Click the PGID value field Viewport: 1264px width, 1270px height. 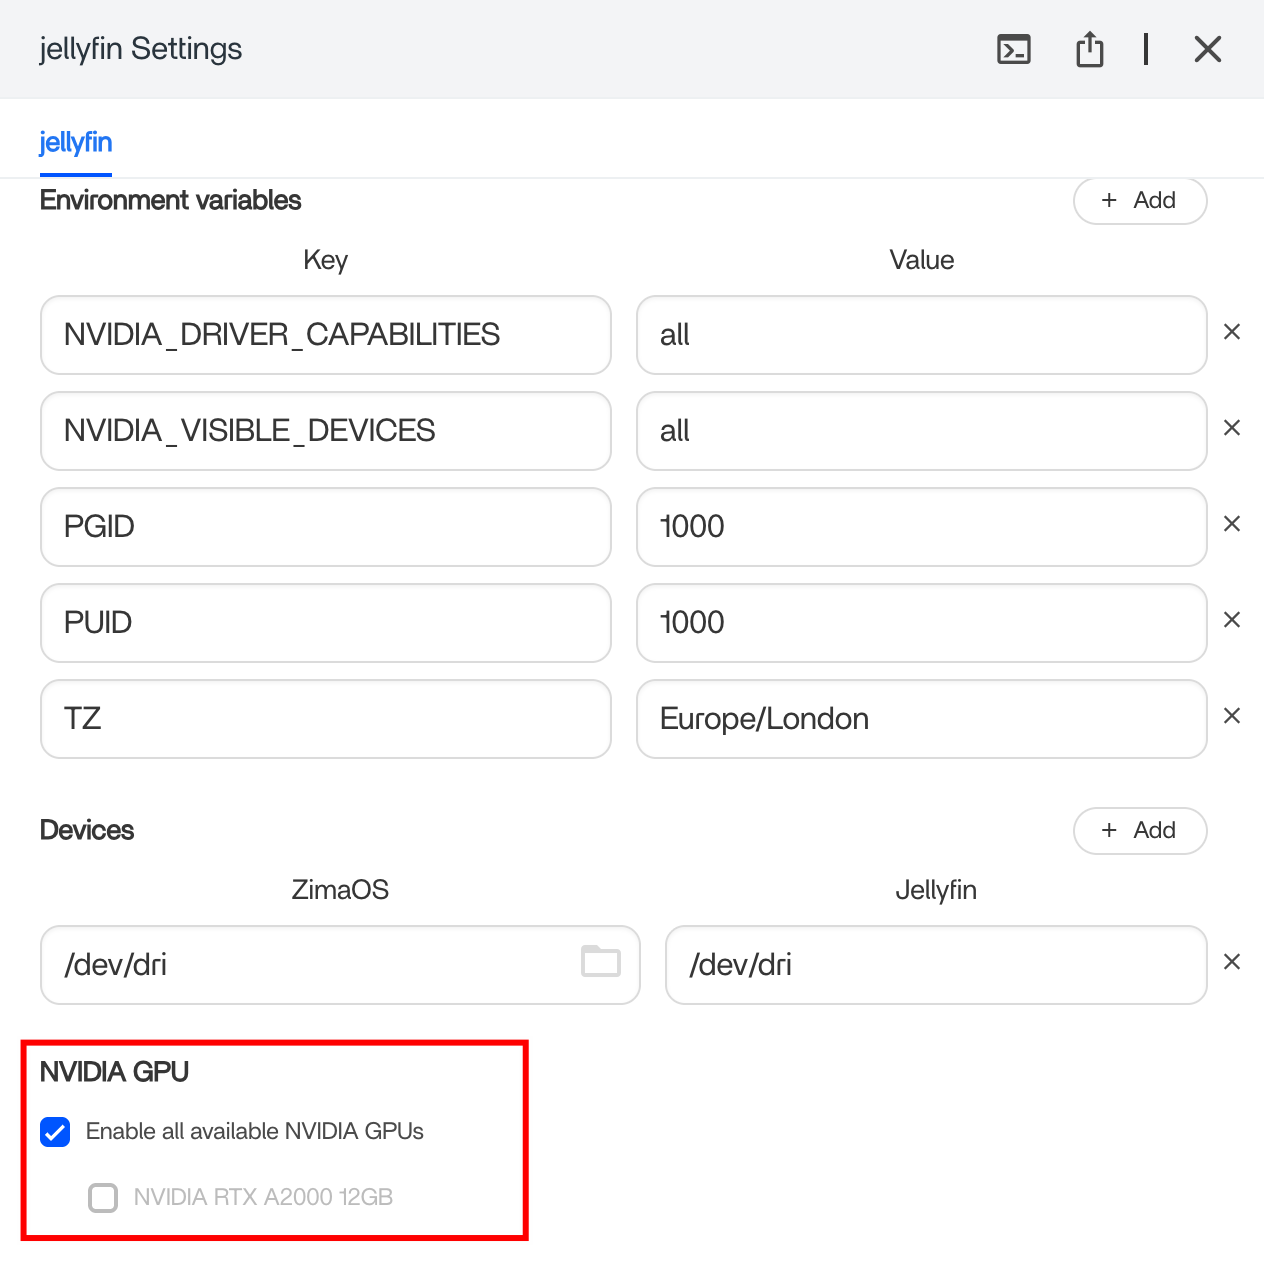click(x=920, y=527)
